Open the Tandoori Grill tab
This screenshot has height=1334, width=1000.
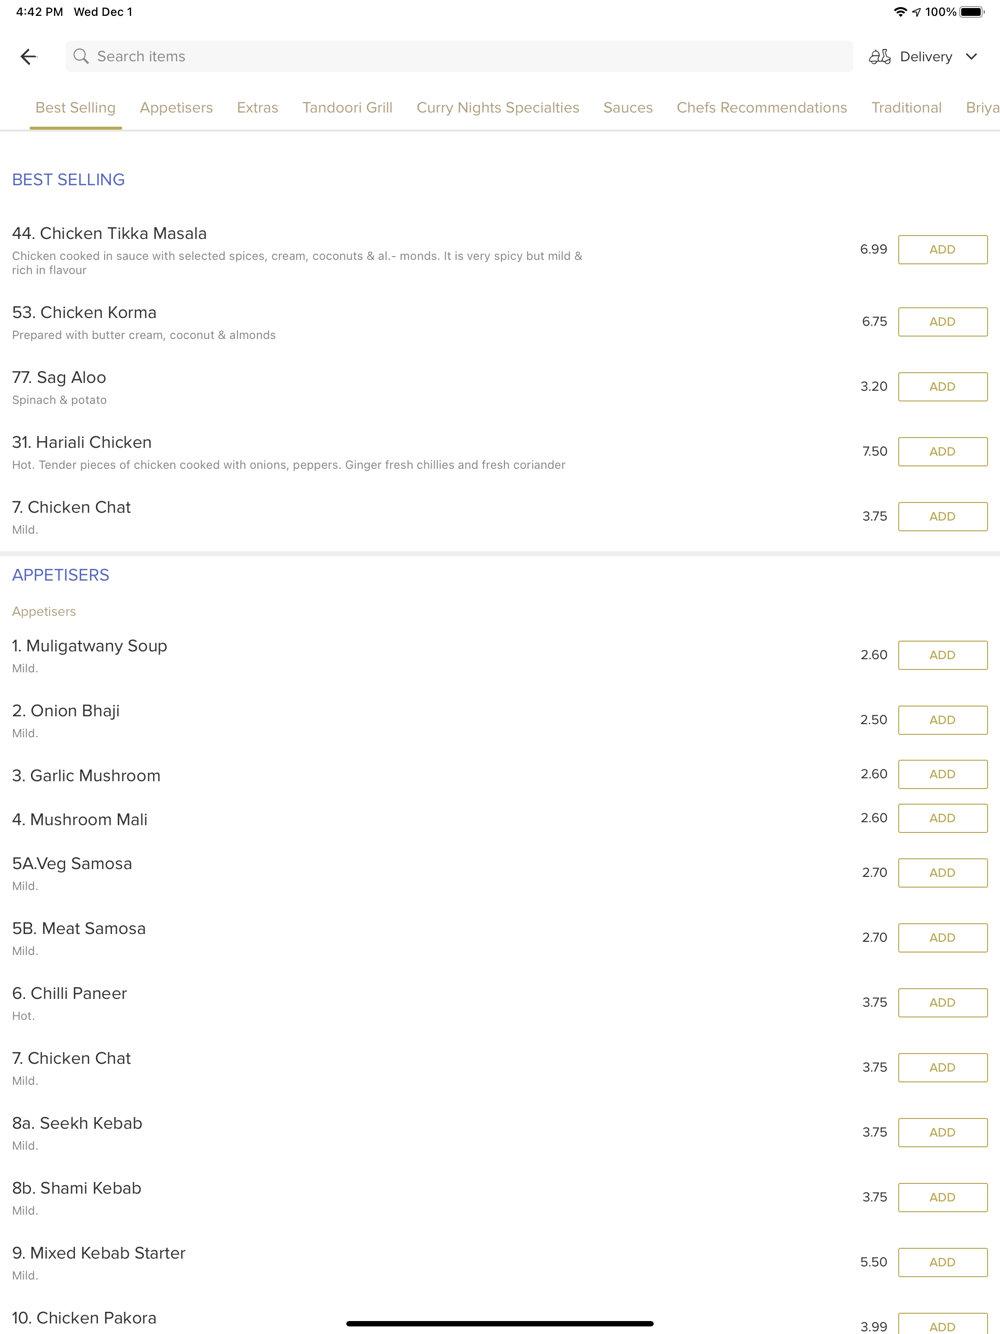pos(347,108)
